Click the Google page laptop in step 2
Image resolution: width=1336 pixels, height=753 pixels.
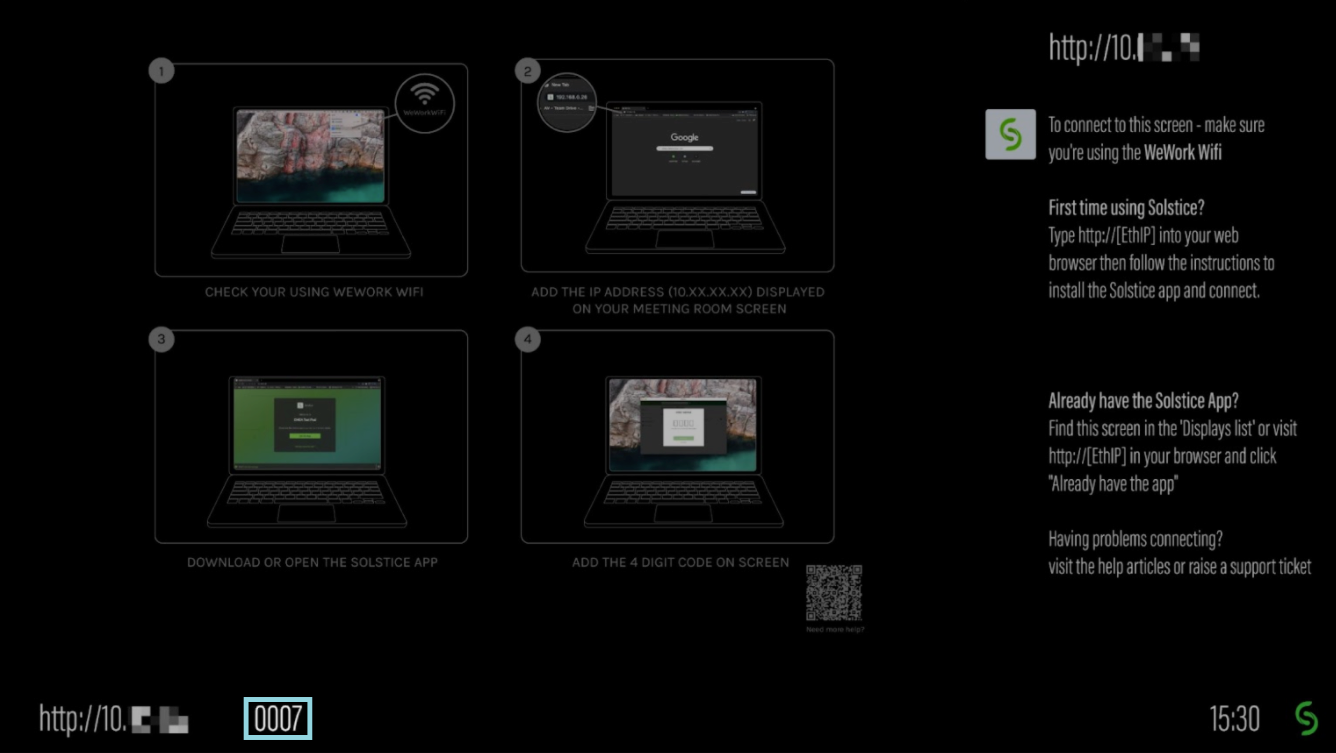(x=685, y=177)
